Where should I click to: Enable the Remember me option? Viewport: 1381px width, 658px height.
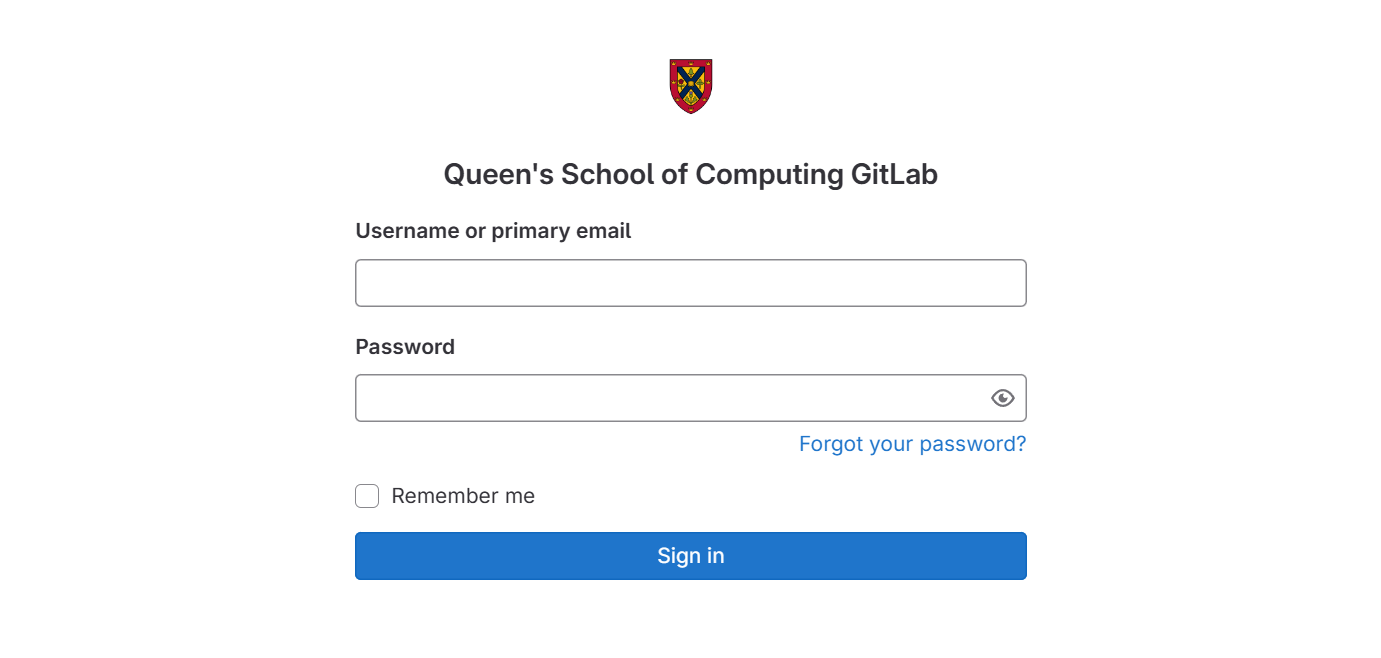(x=367, y=496)
